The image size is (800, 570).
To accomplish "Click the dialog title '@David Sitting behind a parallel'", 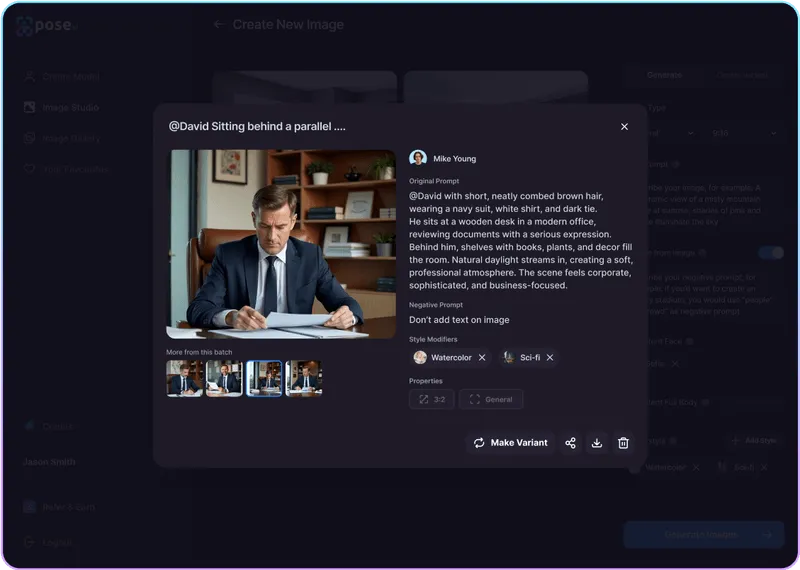I will coord(257,127).
